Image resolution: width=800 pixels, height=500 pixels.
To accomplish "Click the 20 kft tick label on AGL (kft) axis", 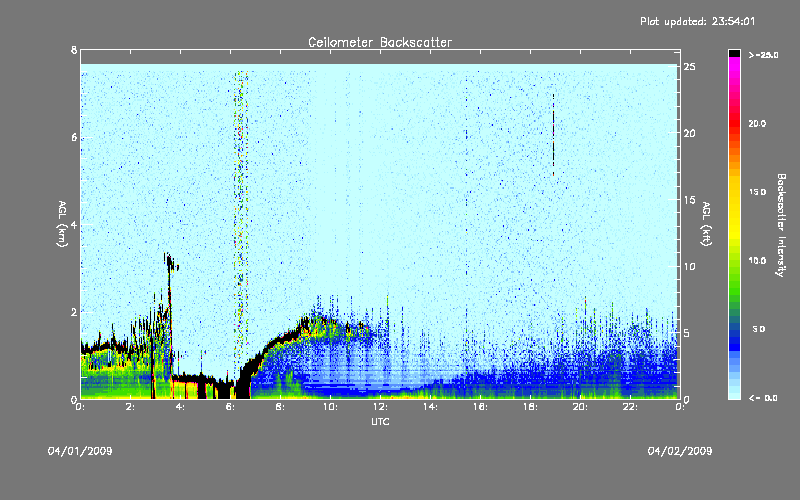I will [x=689, y=133].
